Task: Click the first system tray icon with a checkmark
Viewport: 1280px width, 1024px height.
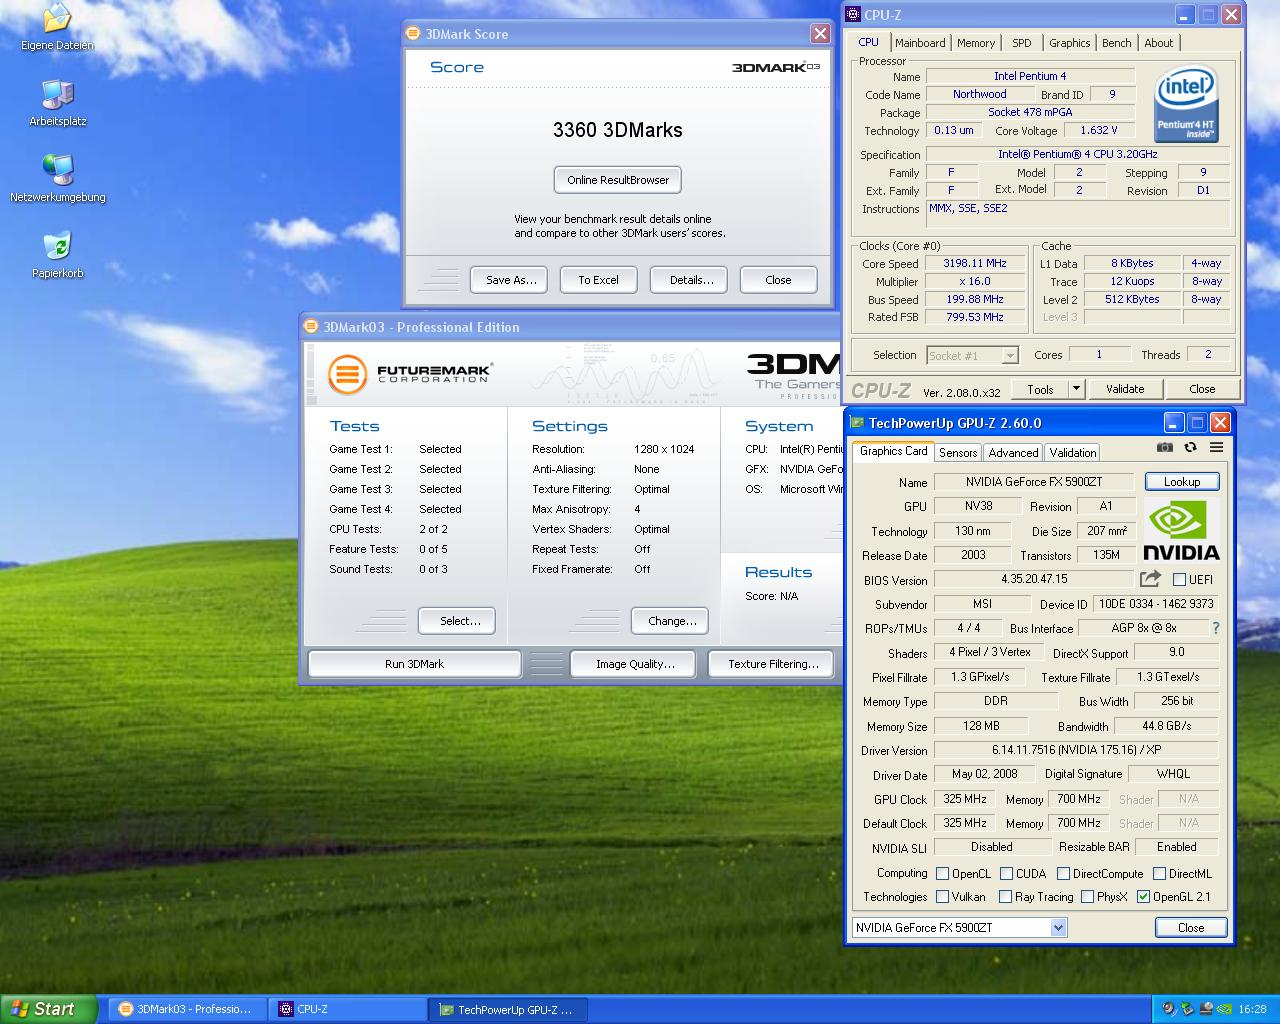Action: pos(1169,1009)
